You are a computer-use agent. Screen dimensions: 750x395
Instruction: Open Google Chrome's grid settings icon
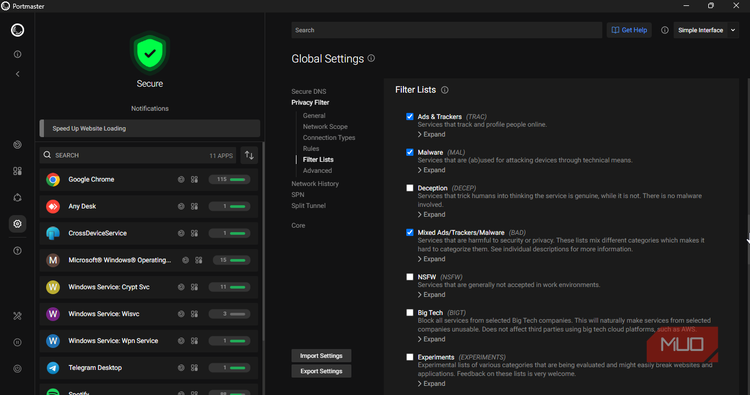point(194,180)
